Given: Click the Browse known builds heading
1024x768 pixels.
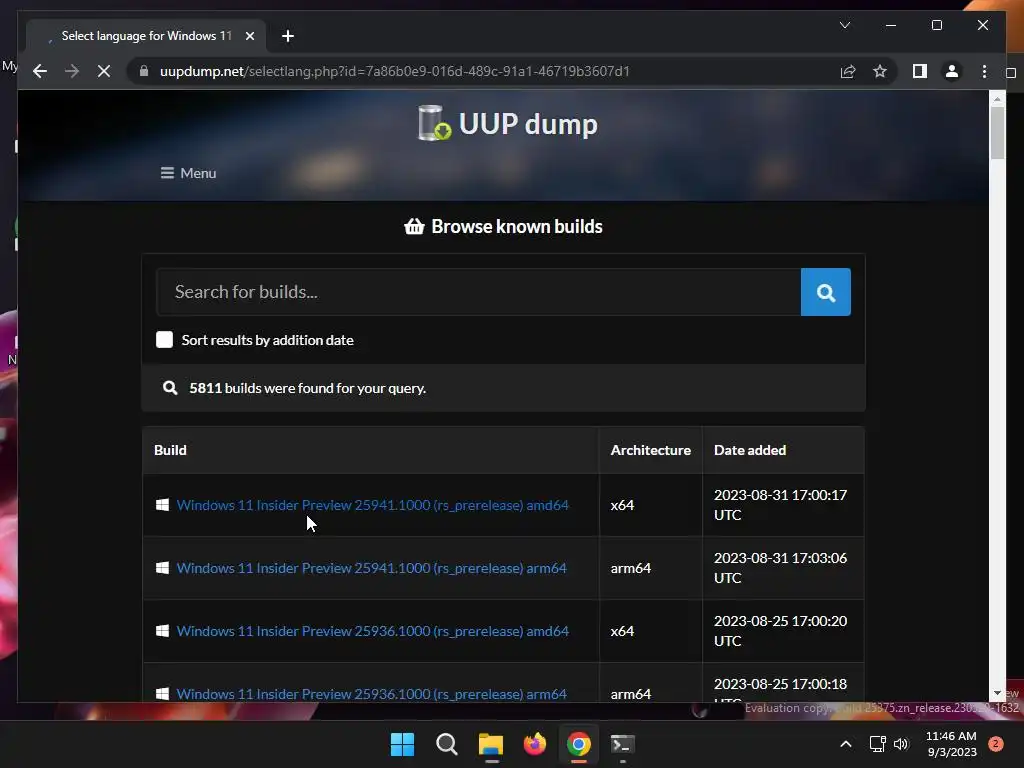Looking at the screenshot, I should point(504,227).
